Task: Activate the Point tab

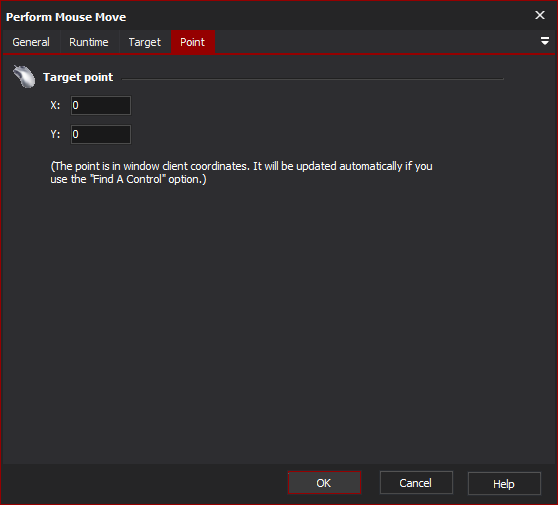Action: pyautogui.click(x=193, y=42)
